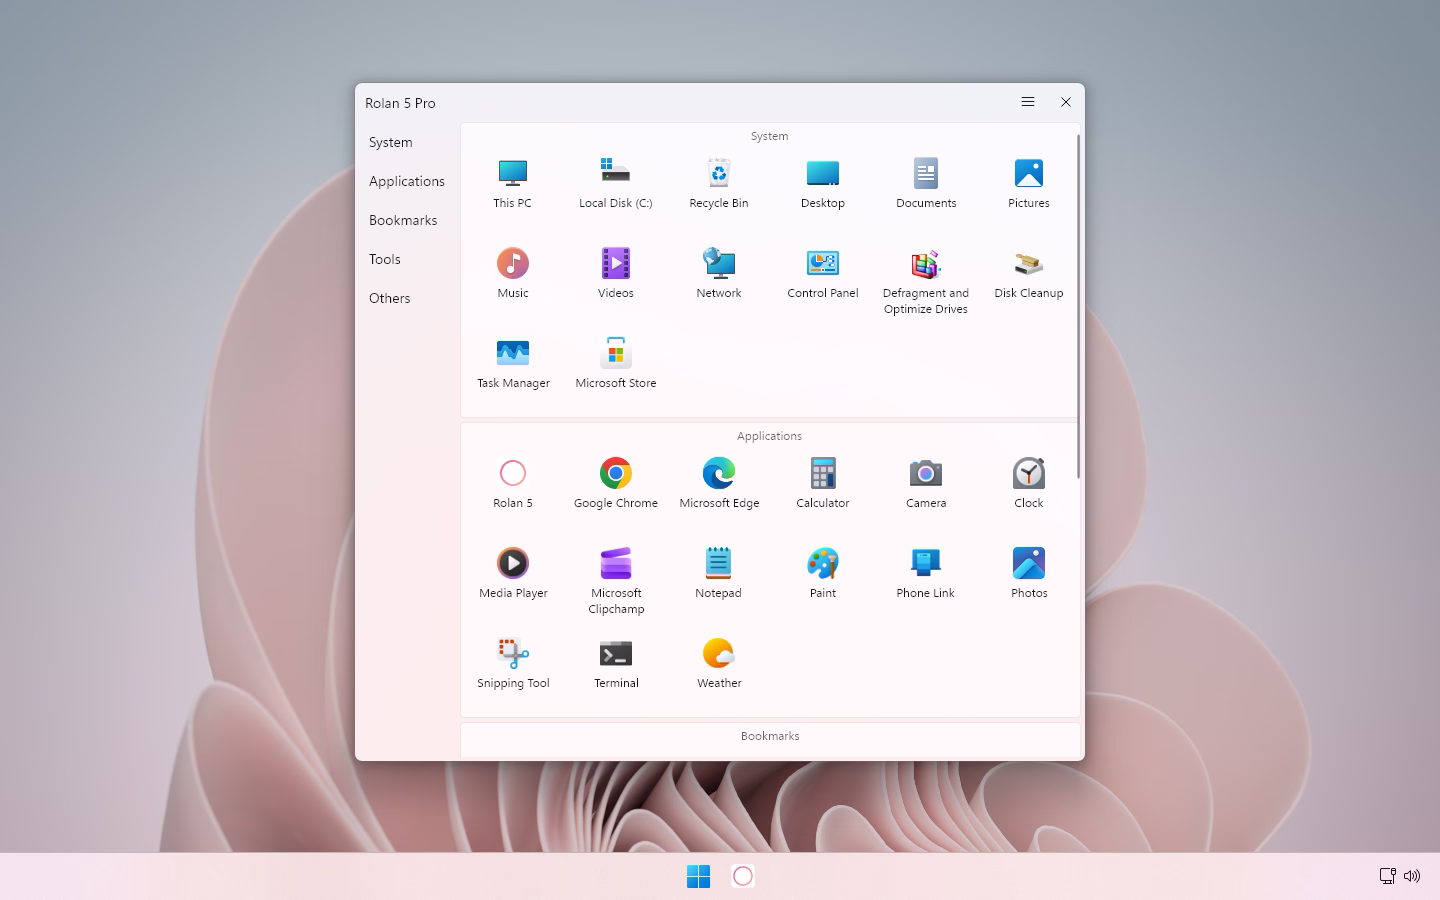
Task: Launch the Weather app
Action: coord(718,663)
